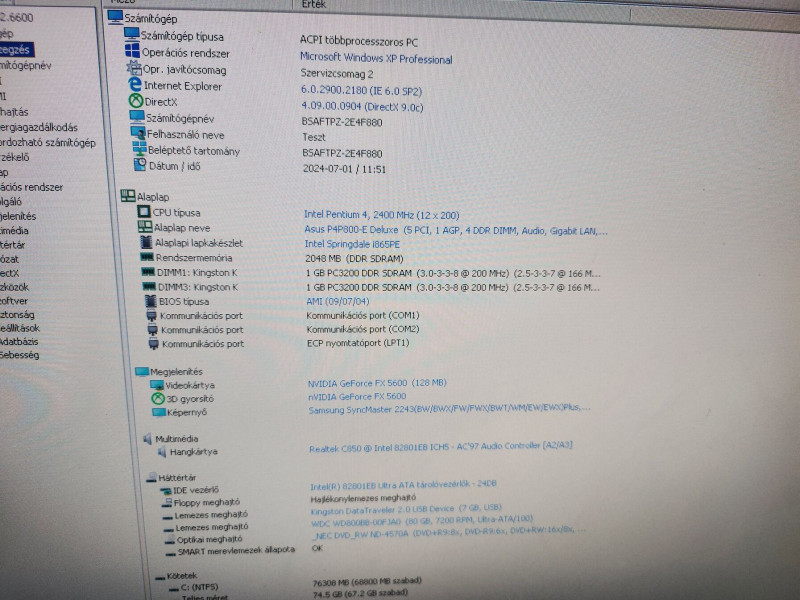Select the Biztonság item in sidebar
800x600 pixels.
(x=17, y=315)
